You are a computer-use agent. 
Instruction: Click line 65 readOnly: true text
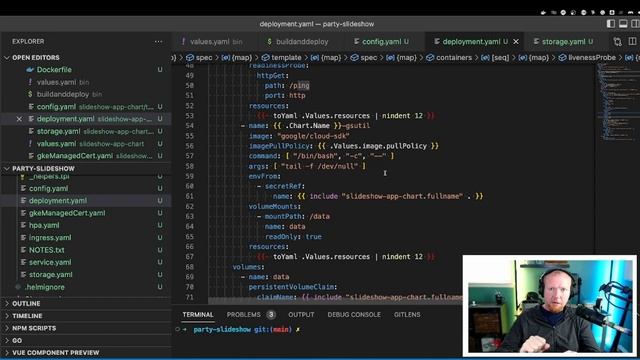(293, 237)
